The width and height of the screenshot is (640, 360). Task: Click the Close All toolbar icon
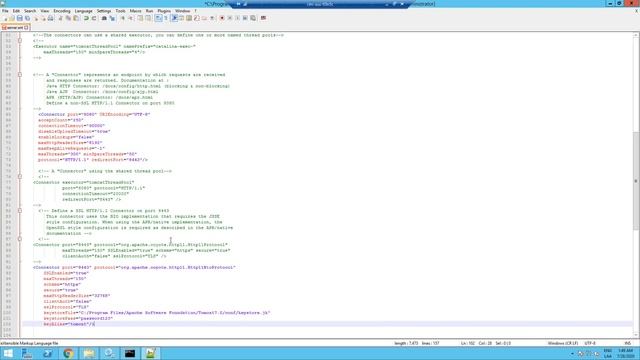(43, 18)
